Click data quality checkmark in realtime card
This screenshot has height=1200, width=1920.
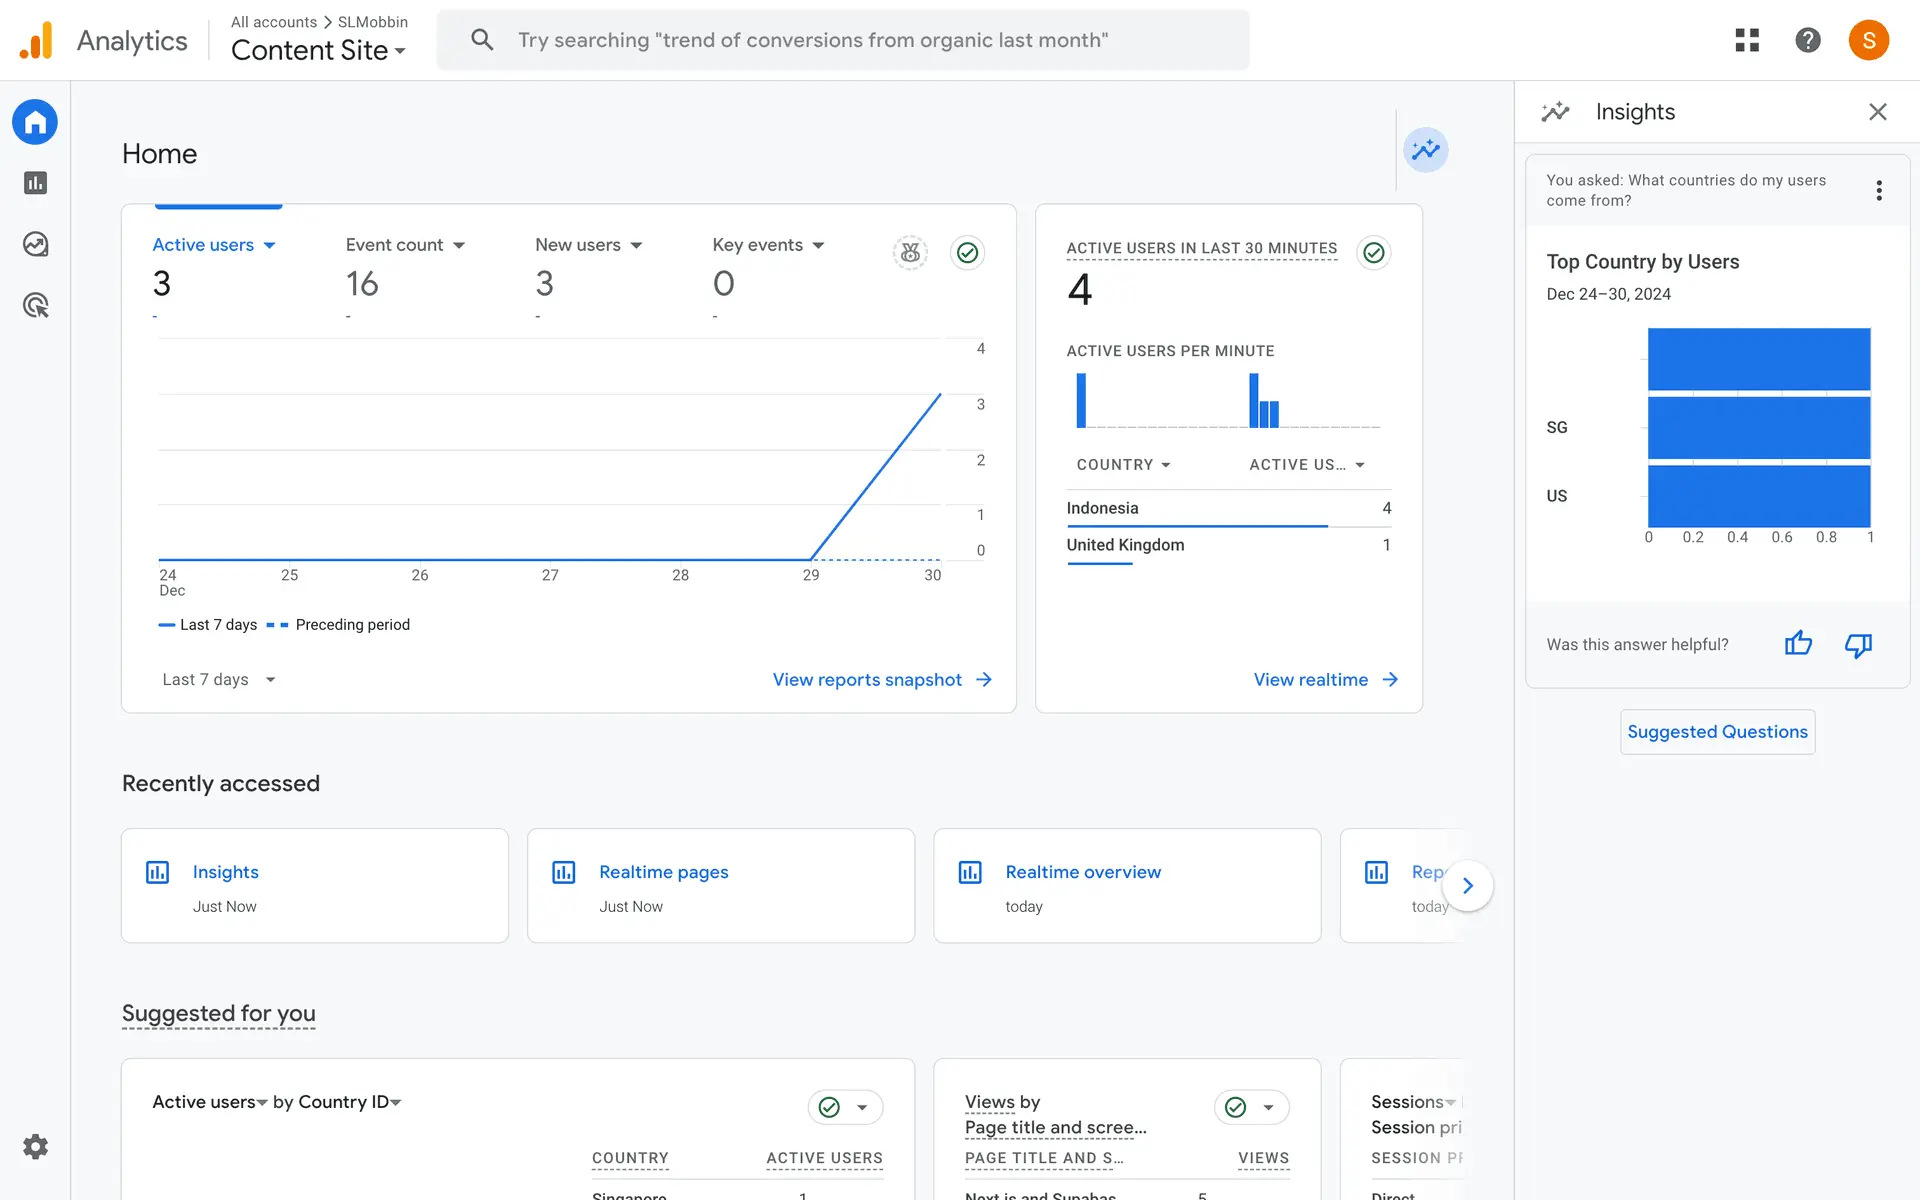pos(1374,252)
